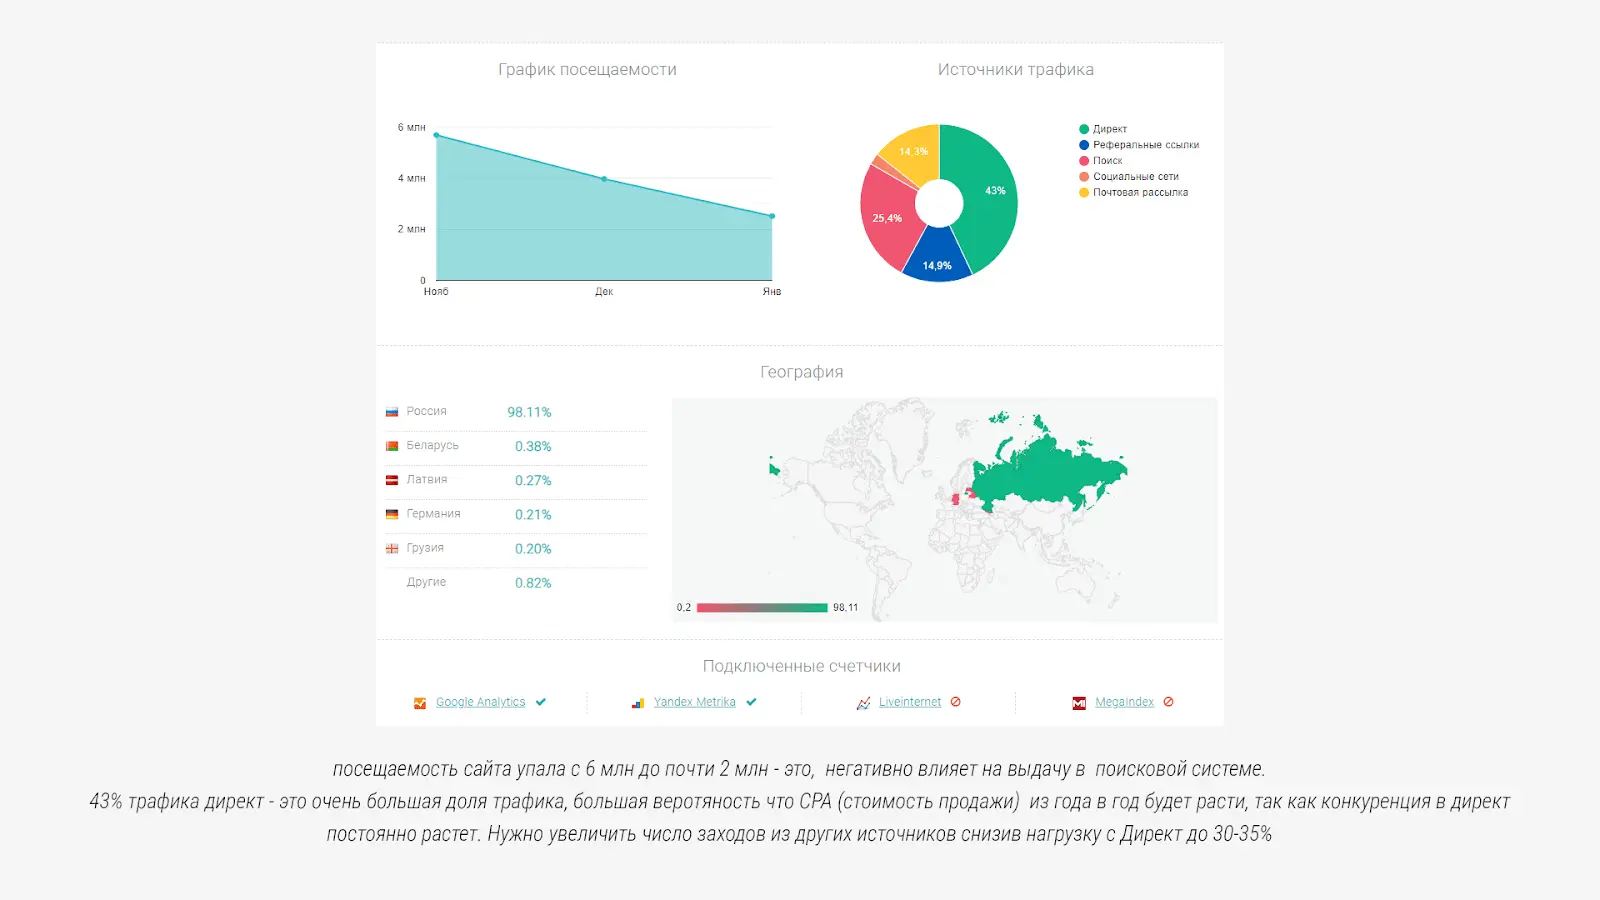
Task: Click the Germany flag icon
Action: 392,514
